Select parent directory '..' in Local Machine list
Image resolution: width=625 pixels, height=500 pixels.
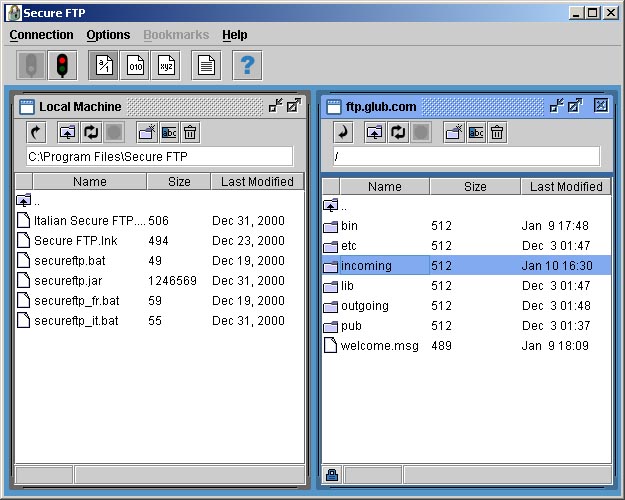[159, 201]
